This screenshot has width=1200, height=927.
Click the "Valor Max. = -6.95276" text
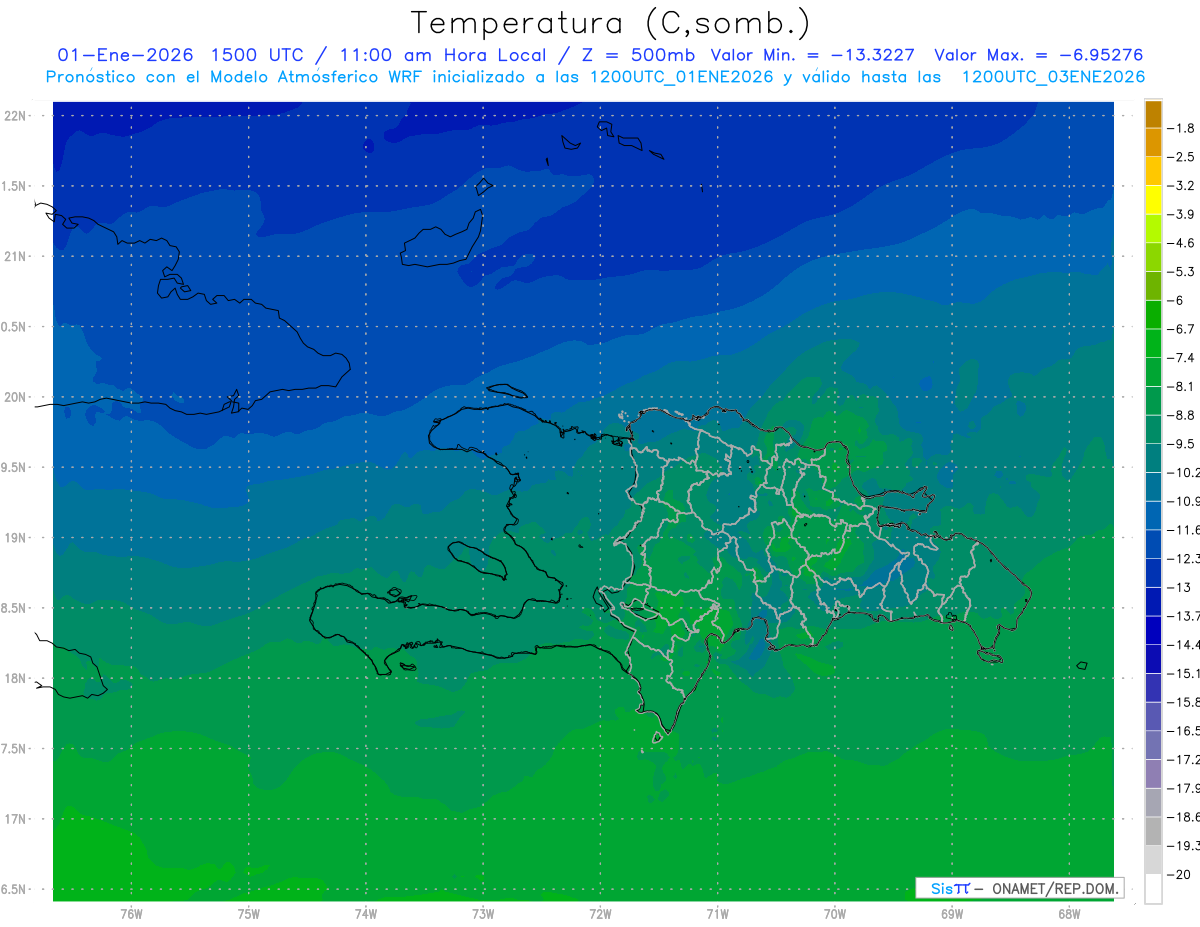click(x=1038, y=55)
